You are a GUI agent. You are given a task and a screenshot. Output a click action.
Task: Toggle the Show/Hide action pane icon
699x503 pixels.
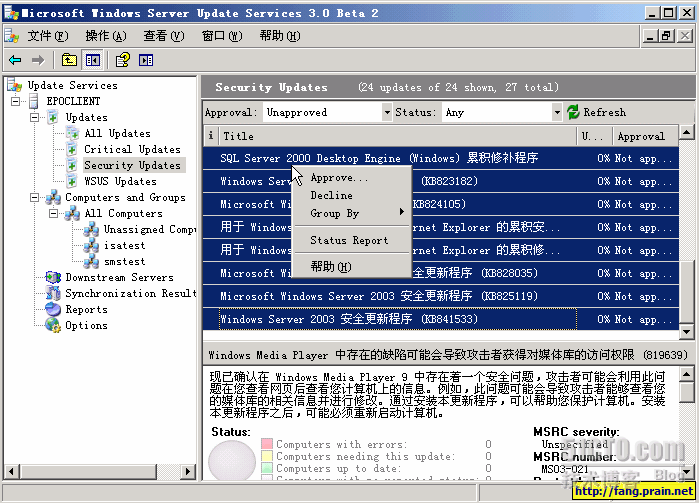146,60
